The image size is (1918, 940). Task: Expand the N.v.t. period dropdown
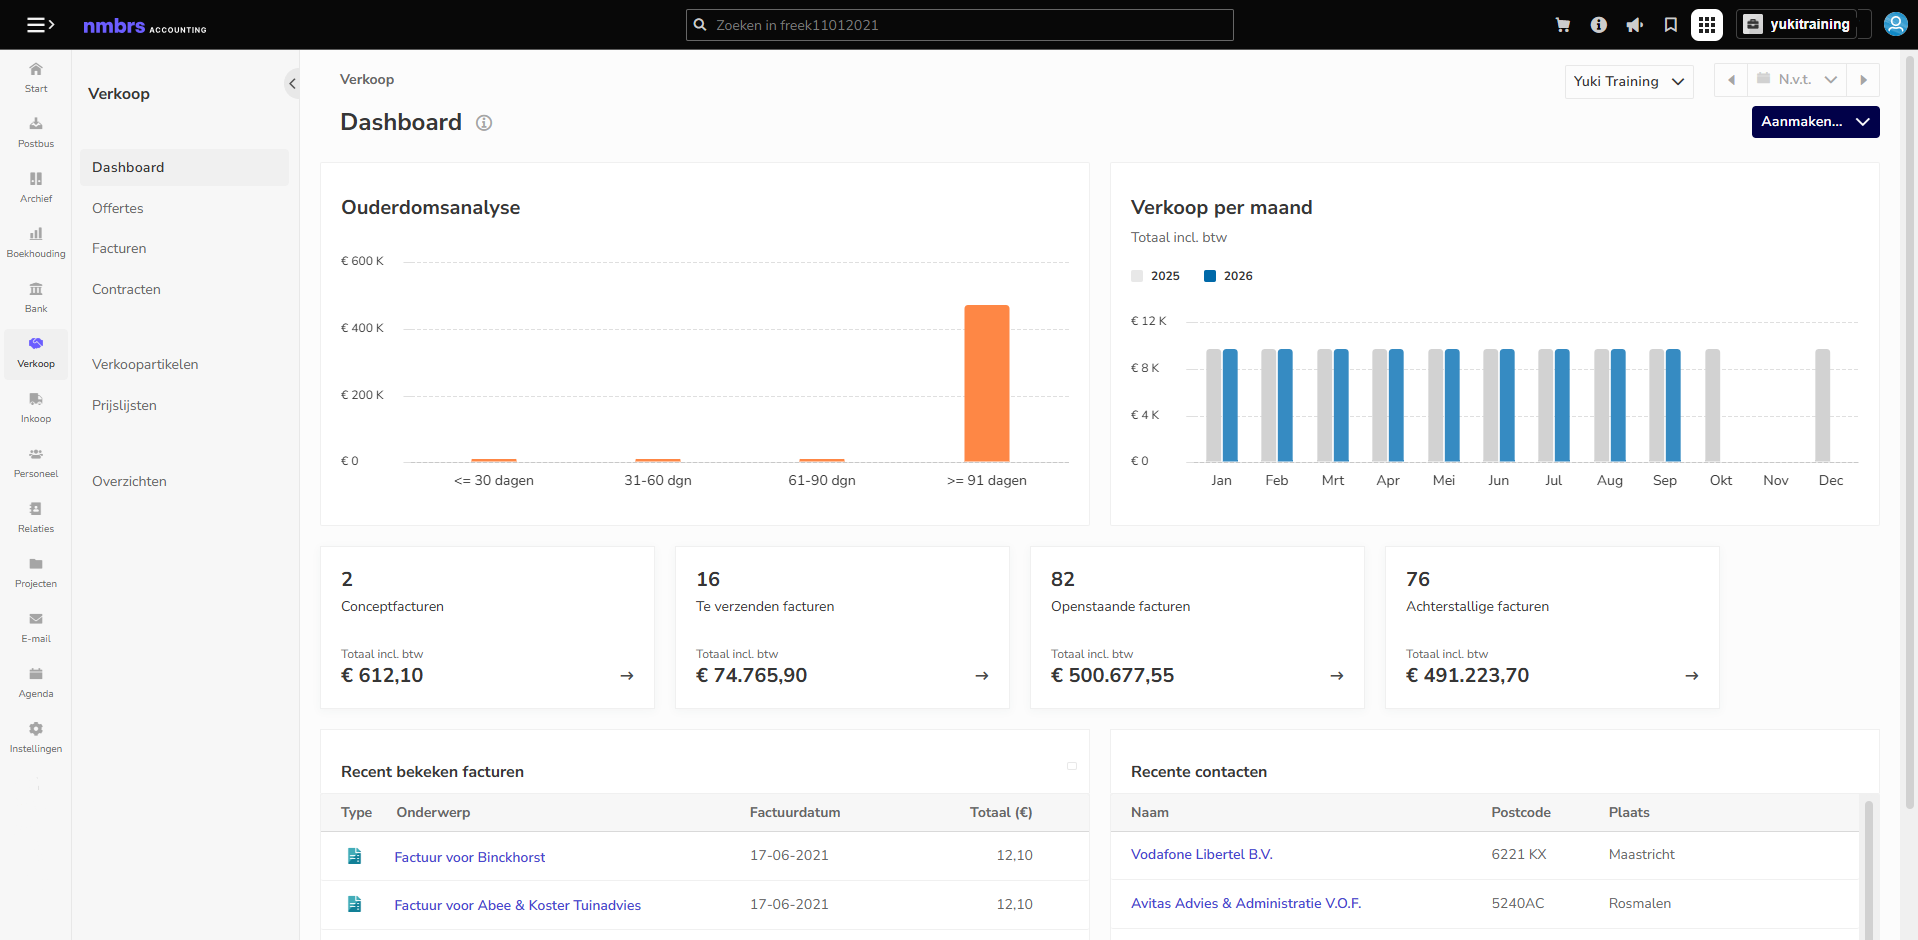(1797, 80)
